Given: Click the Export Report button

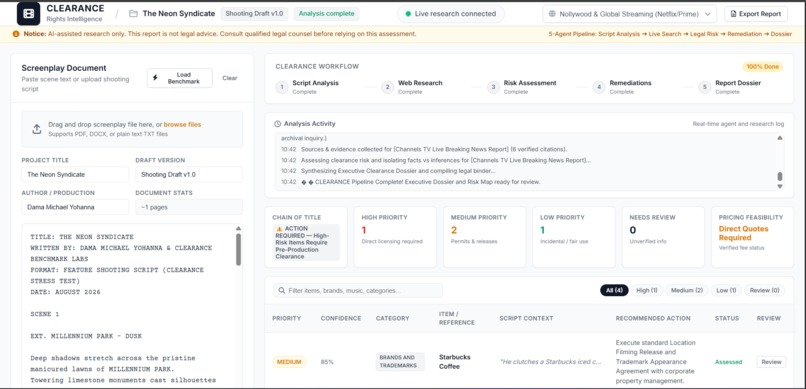Looking at the screenshot, I should 756,14.
